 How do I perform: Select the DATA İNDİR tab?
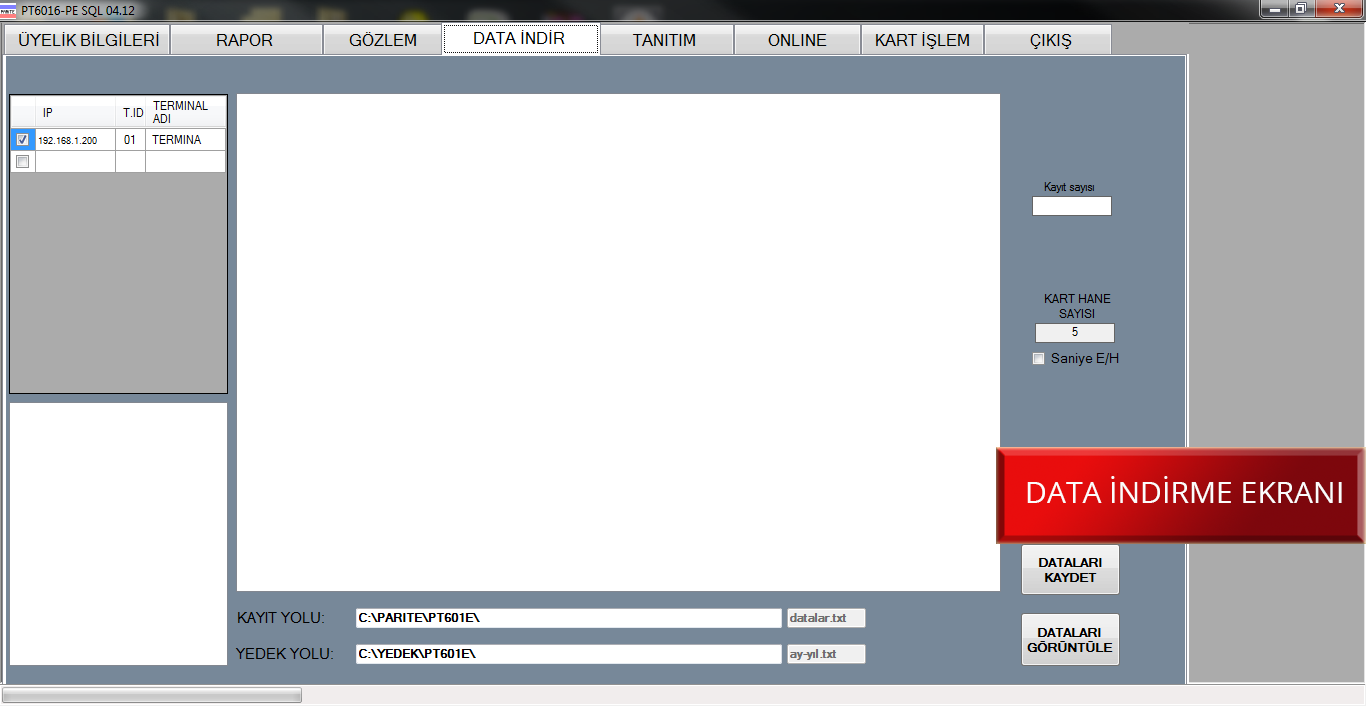tap(520, 39)
